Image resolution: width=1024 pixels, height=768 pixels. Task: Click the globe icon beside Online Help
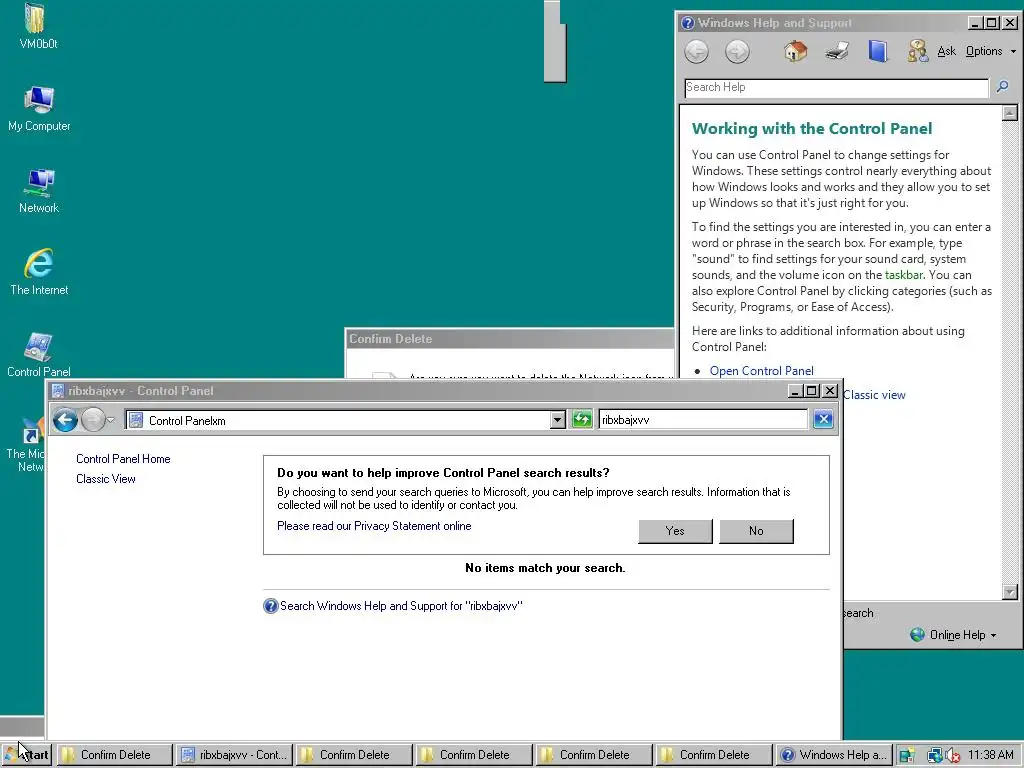(x=918, y=634)
